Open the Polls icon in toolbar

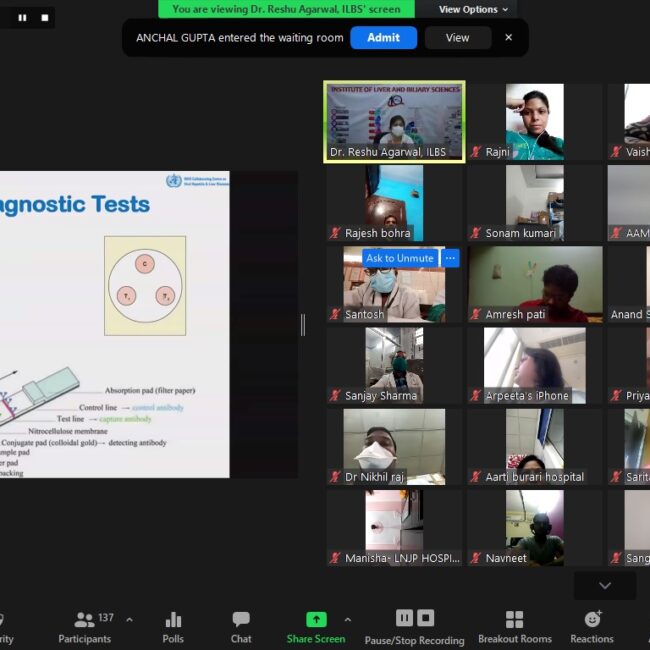pos(173,627)
